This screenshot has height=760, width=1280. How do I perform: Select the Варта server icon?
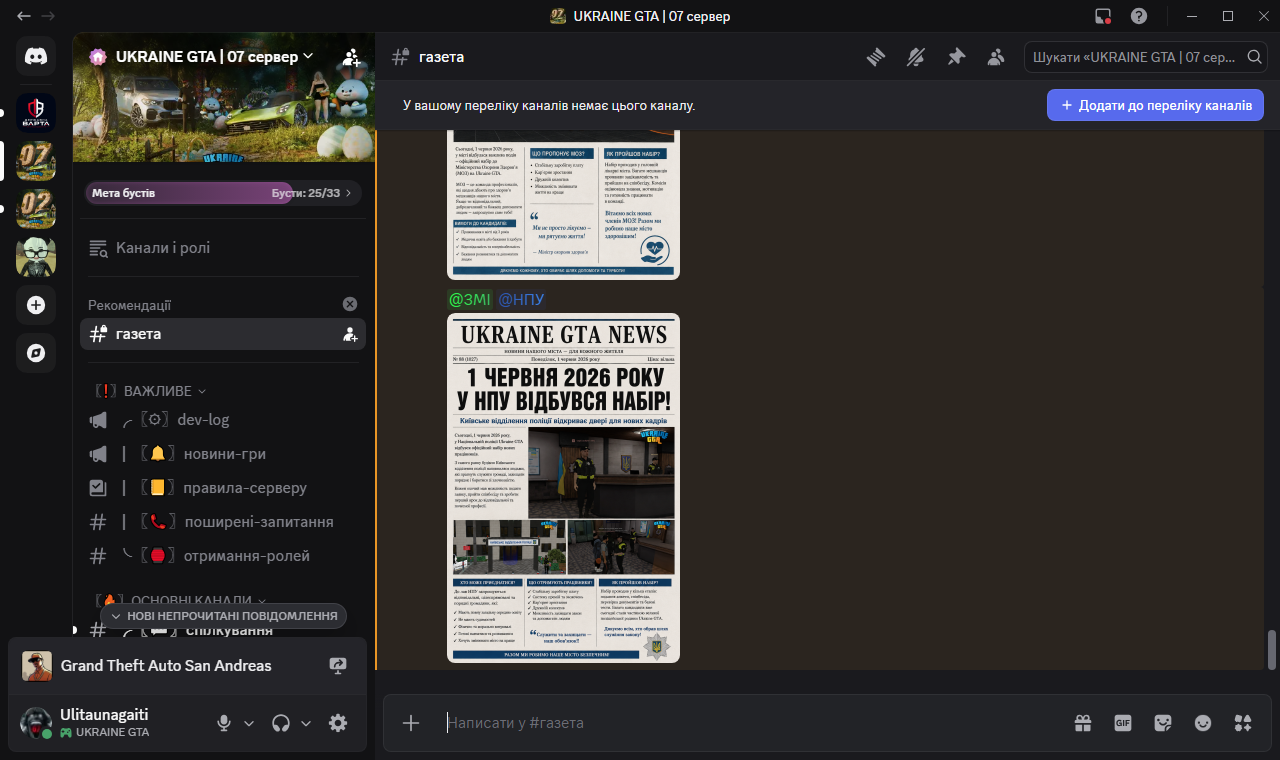point(36,114)
